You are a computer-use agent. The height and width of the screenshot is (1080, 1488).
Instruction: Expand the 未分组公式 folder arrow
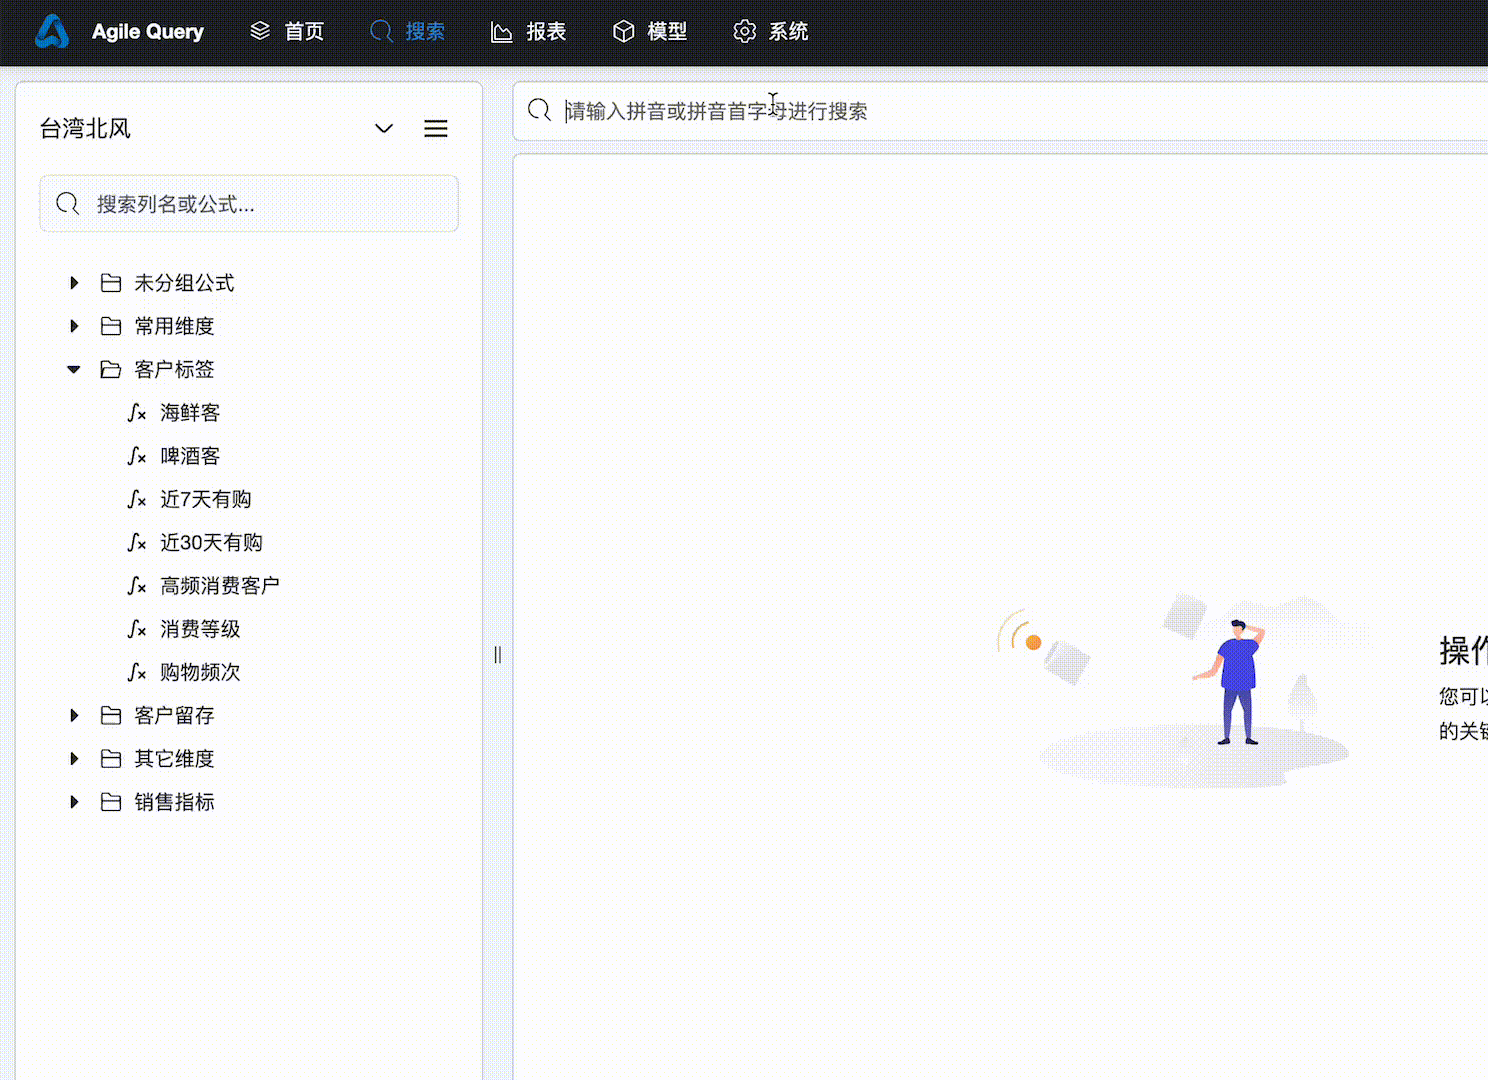(x=74, y=283)
